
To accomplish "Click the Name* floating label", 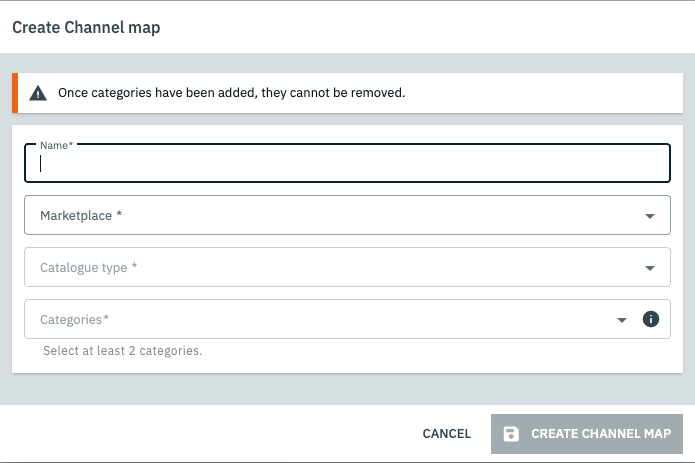I will pyautogui.click(x=56, y=145).
